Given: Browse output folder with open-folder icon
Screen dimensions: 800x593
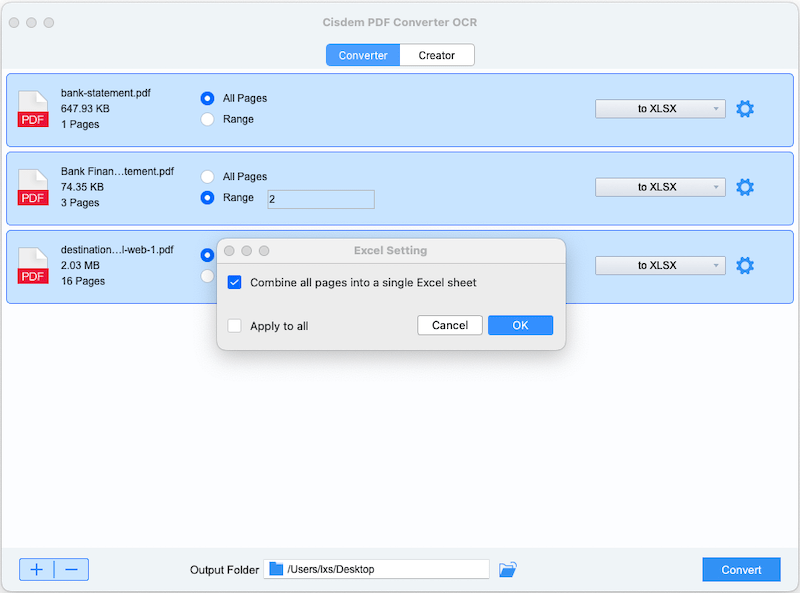Looking at the screenshot, I should (507, 569).
